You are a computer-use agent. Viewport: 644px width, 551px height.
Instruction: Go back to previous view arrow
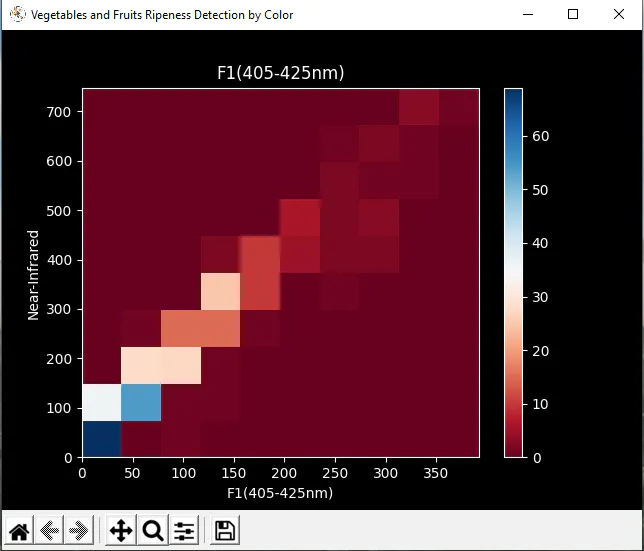click(49, 530)
